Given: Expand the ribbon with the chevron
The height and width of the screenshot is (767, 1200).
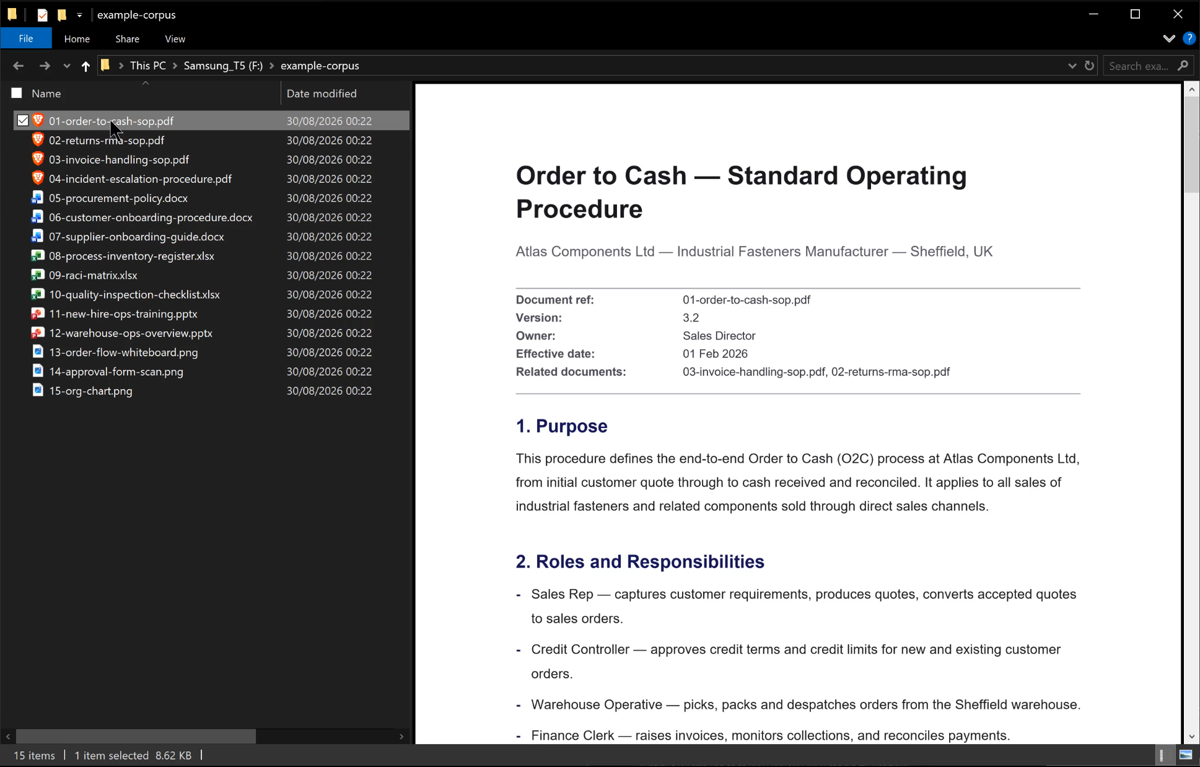Looking at the screenshot, I should click(1169, 38).
